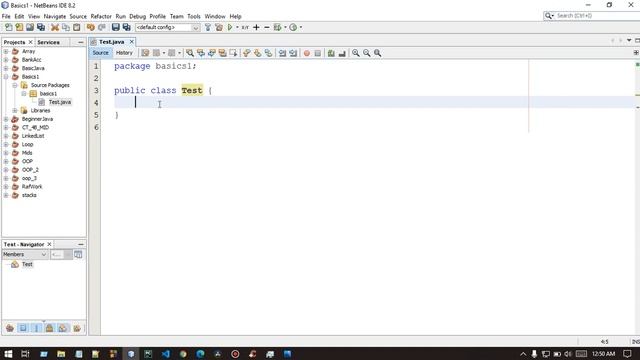The height and width of the screenshot is (360, 640).
Task: Open the Tools menu
Action: [x=194, y=16]
